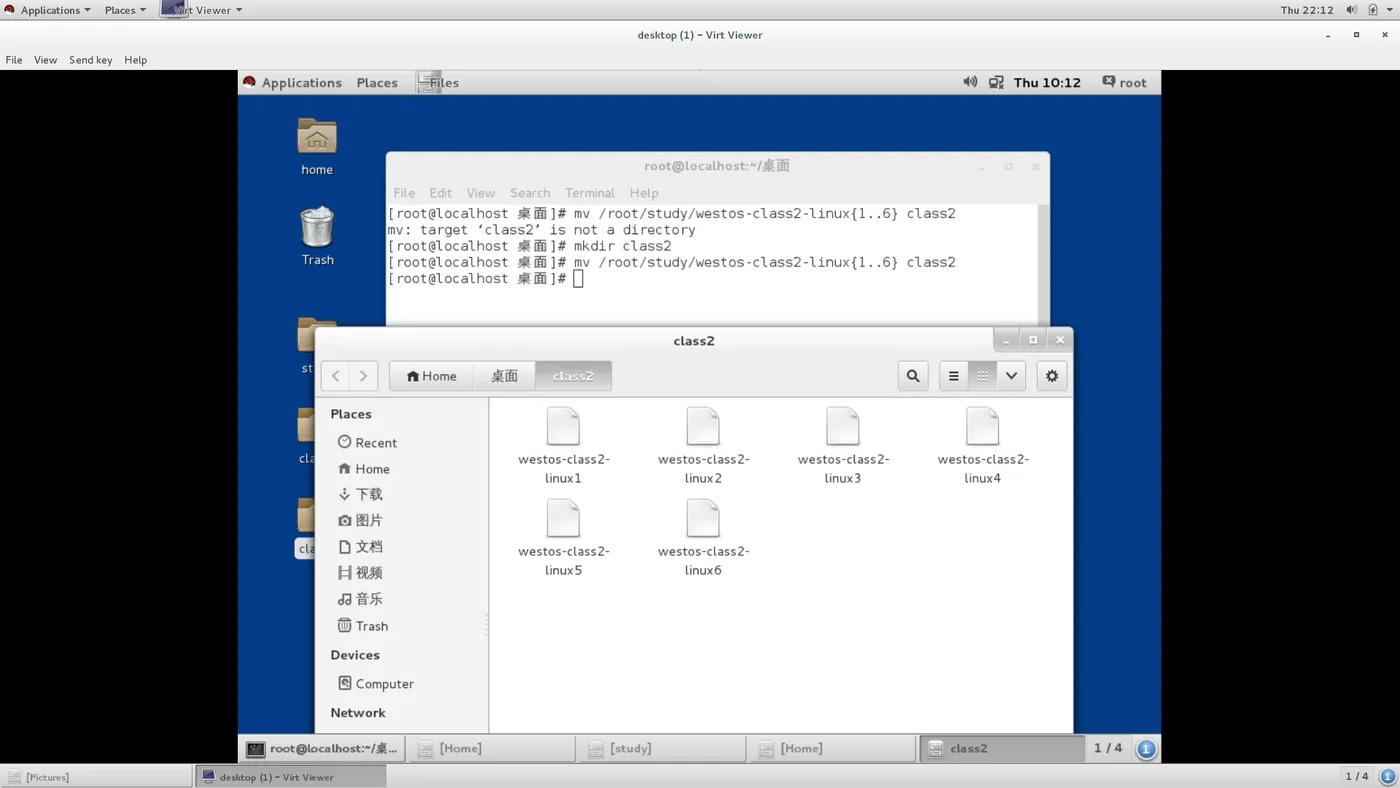Open 下载 folder in sidebar
The height and width of the screenshot is (788, 1400).
(x=360, y=494)
